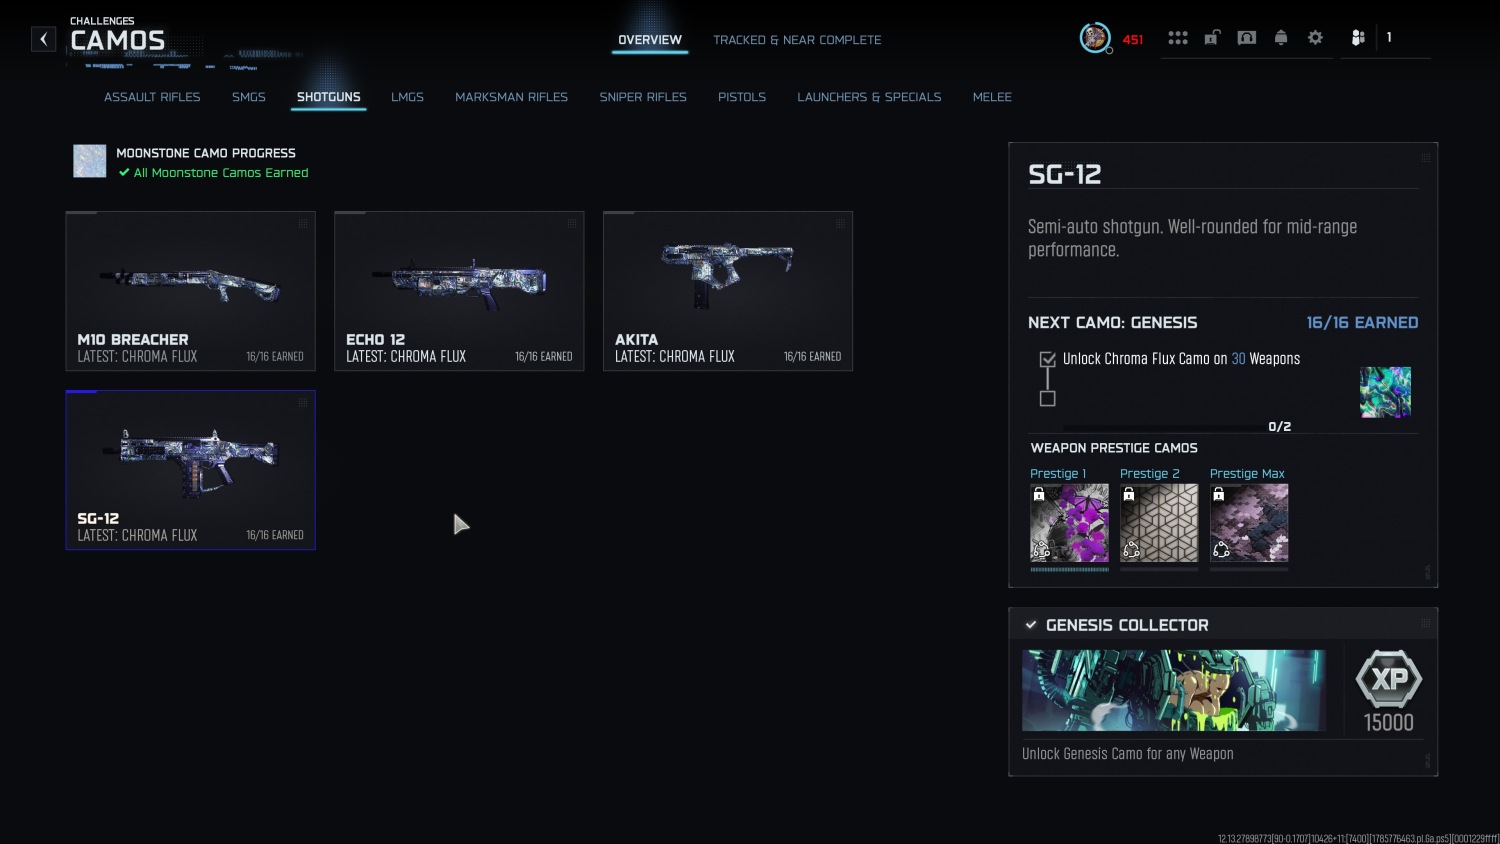Open the Akita weapon card
The width and height of the screenshot is (1500, 844).
[x=728, y=291]
